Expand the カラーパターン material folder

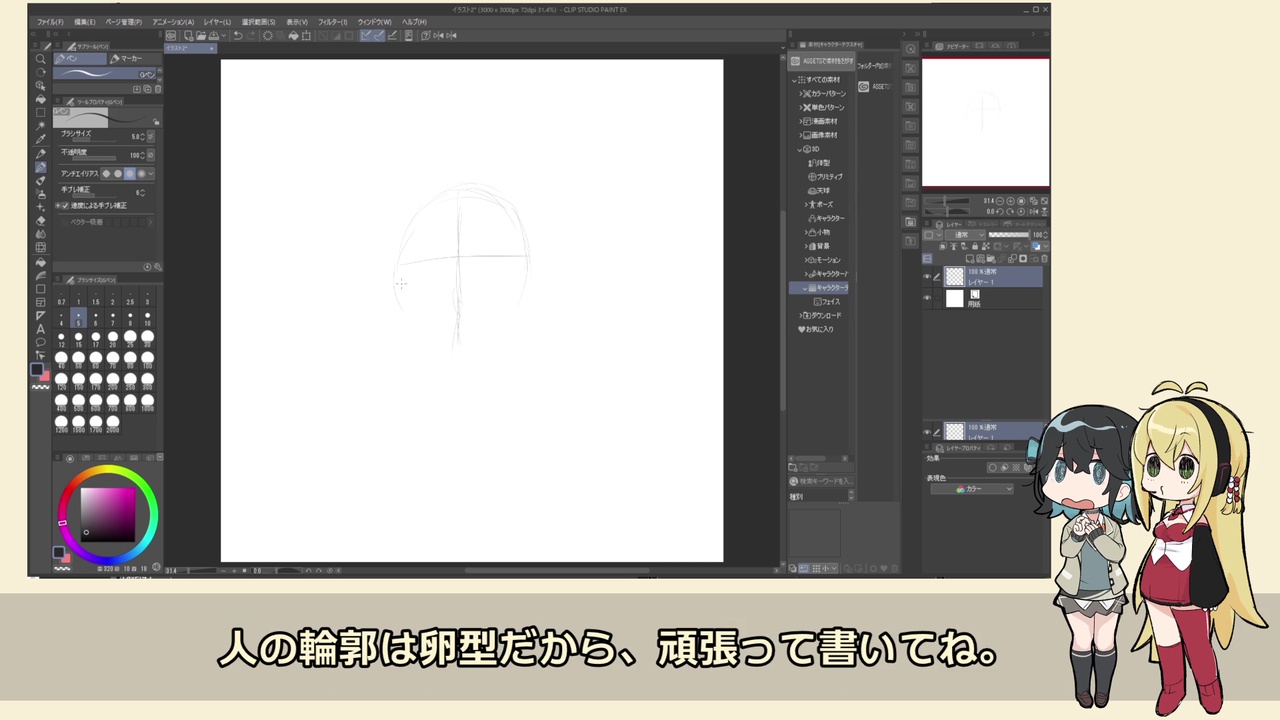coord(802,94)
